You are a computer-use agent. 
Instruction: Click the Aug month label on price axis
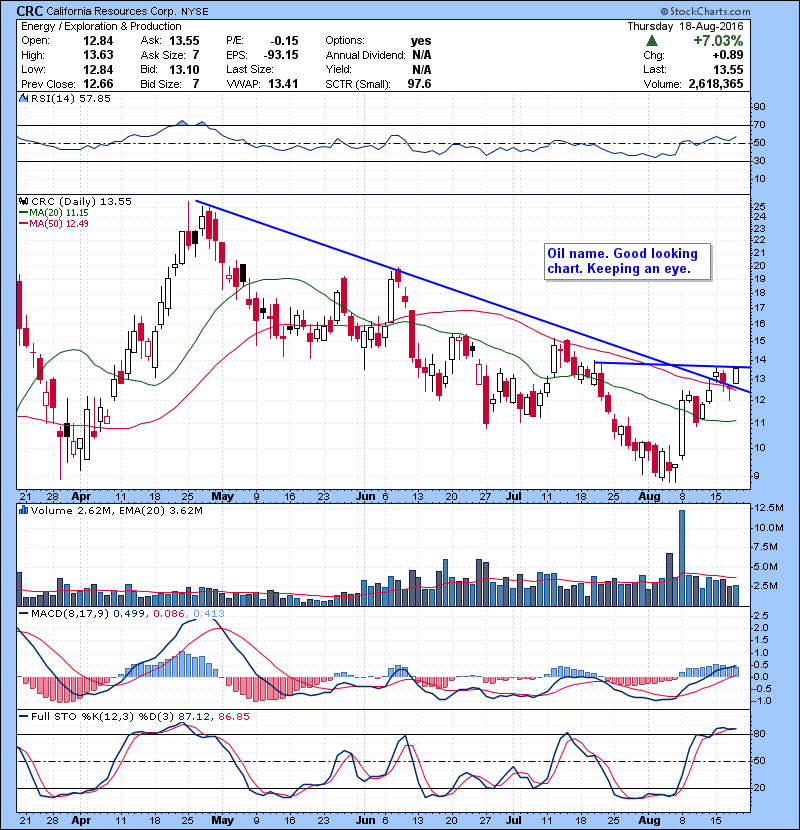point(649,497)
